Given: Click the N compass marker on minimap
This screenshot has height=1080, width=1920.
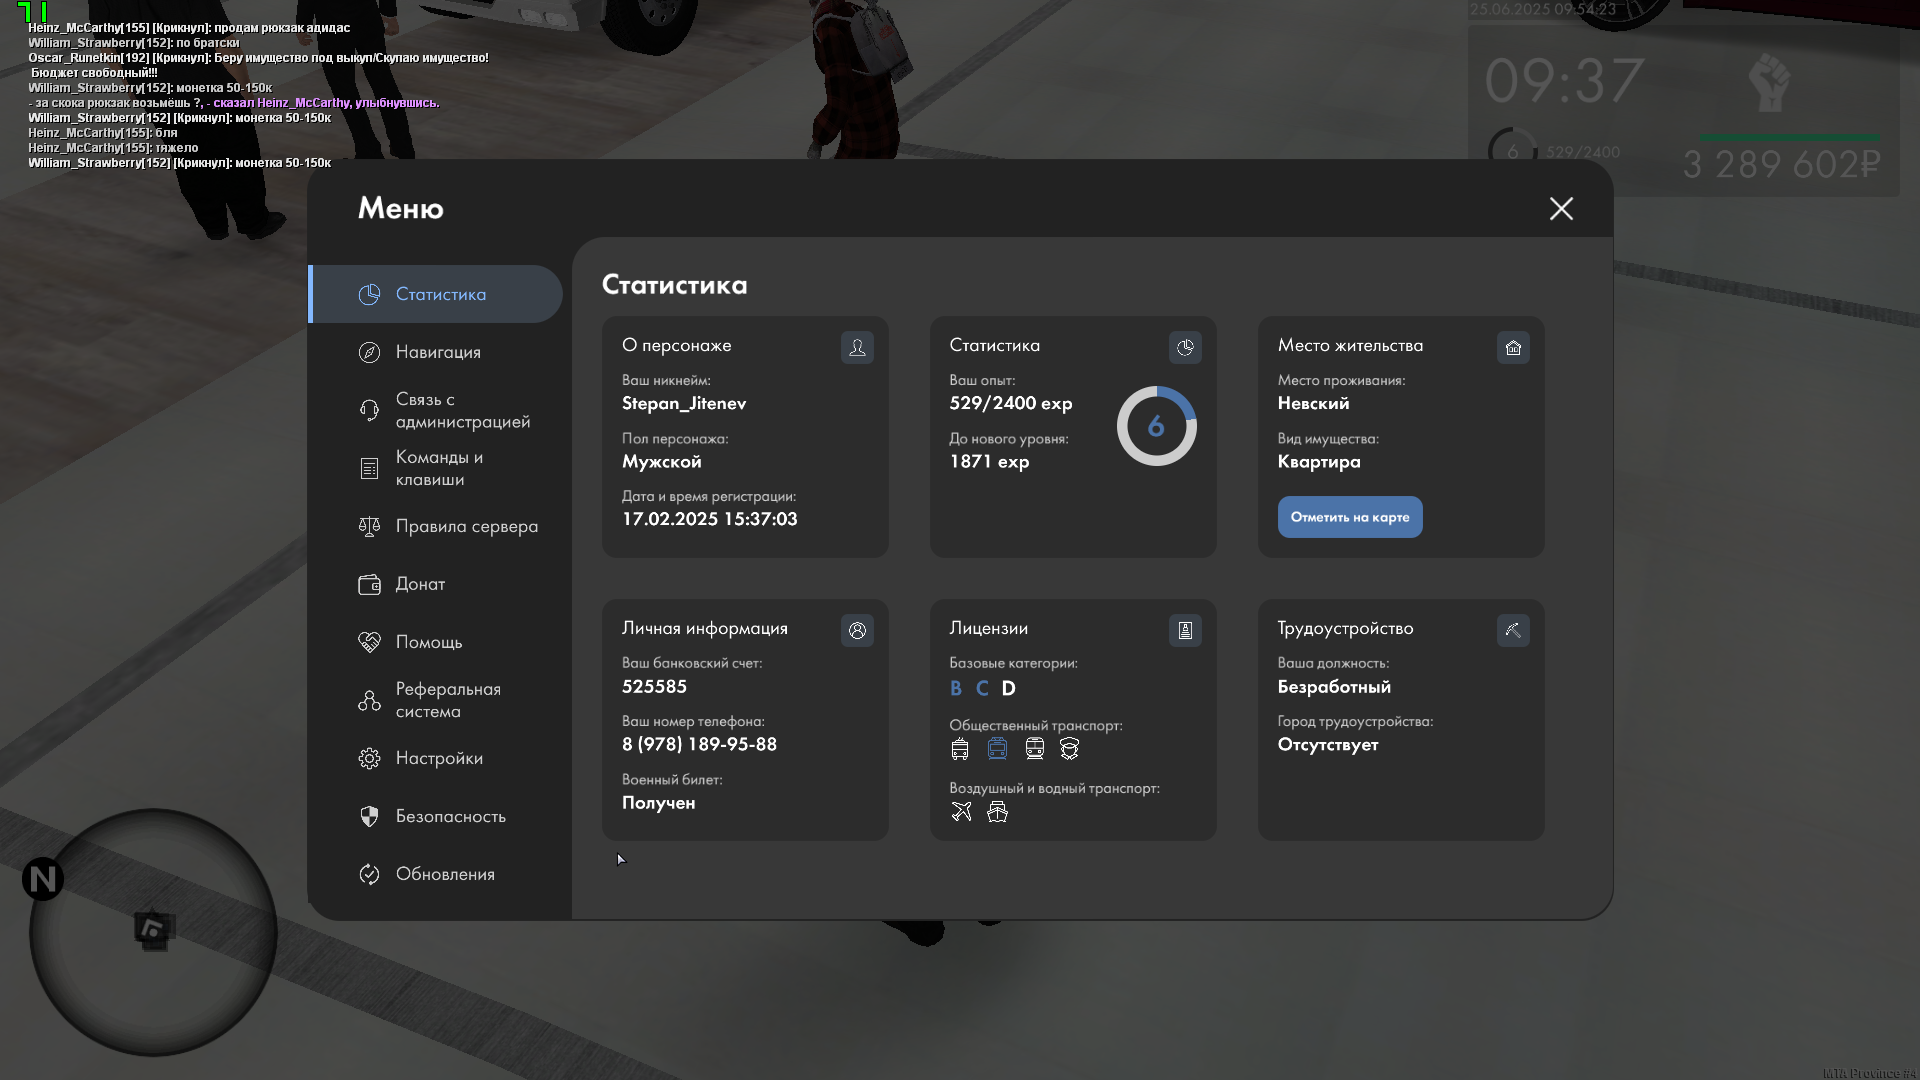Looking at the screenshot, I should click(43, 879).
